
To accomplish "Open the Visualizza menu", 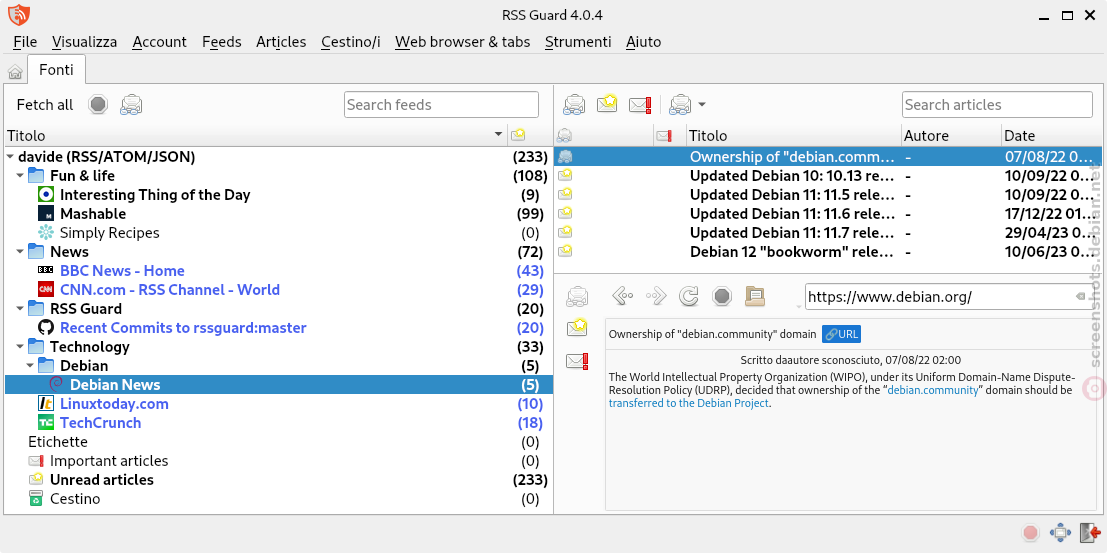I will pos(84,42).
